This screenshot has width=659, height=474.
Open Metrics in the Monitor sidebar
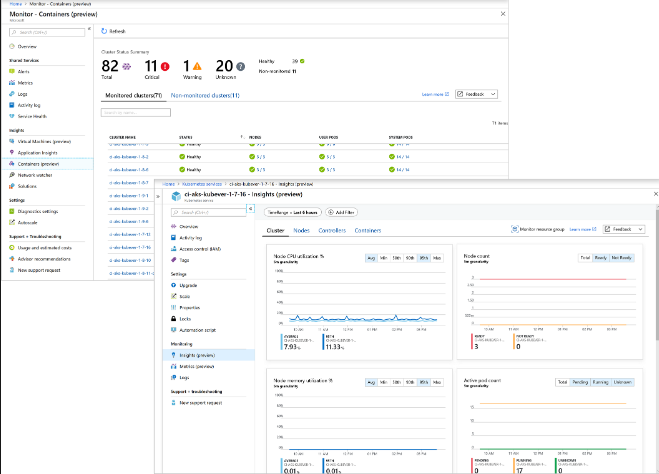[x=25, y=83]
